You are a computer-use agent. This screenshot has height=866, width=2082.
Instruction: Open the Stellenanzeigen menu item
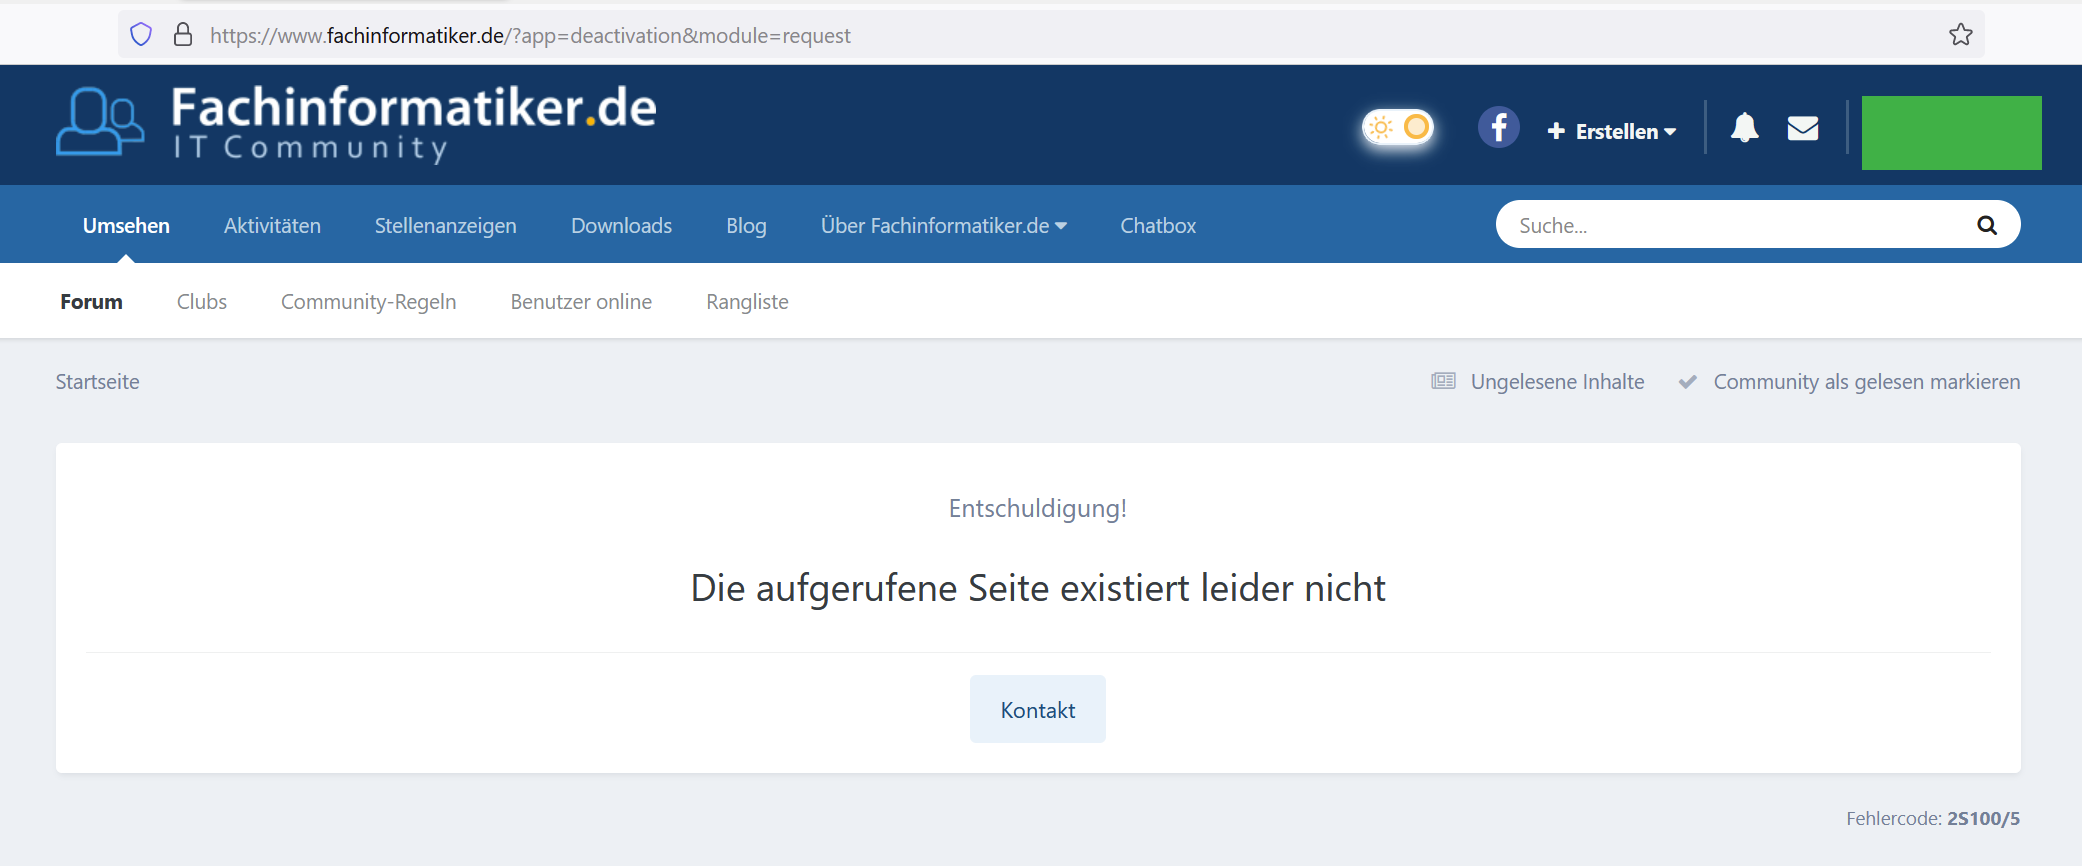[x=445, y=226]
